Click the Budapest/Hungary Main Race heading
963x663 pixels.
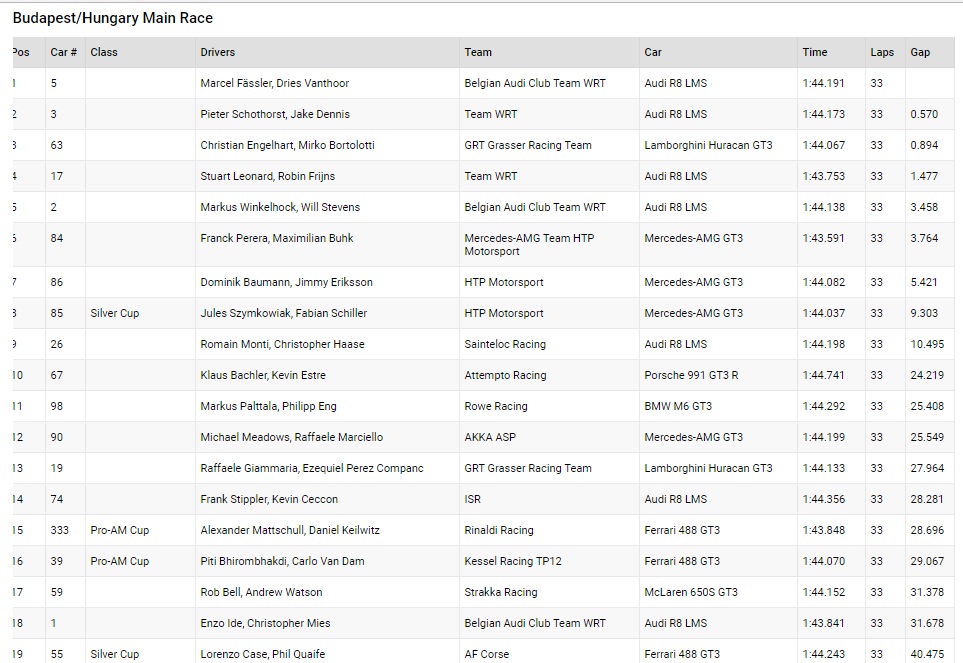tap(112, 18)
